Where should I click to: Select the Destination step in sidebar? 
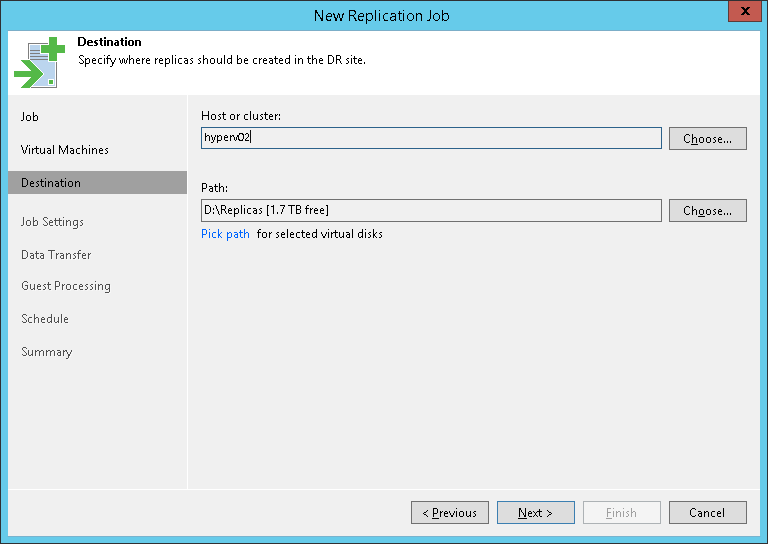pos(51,183)
